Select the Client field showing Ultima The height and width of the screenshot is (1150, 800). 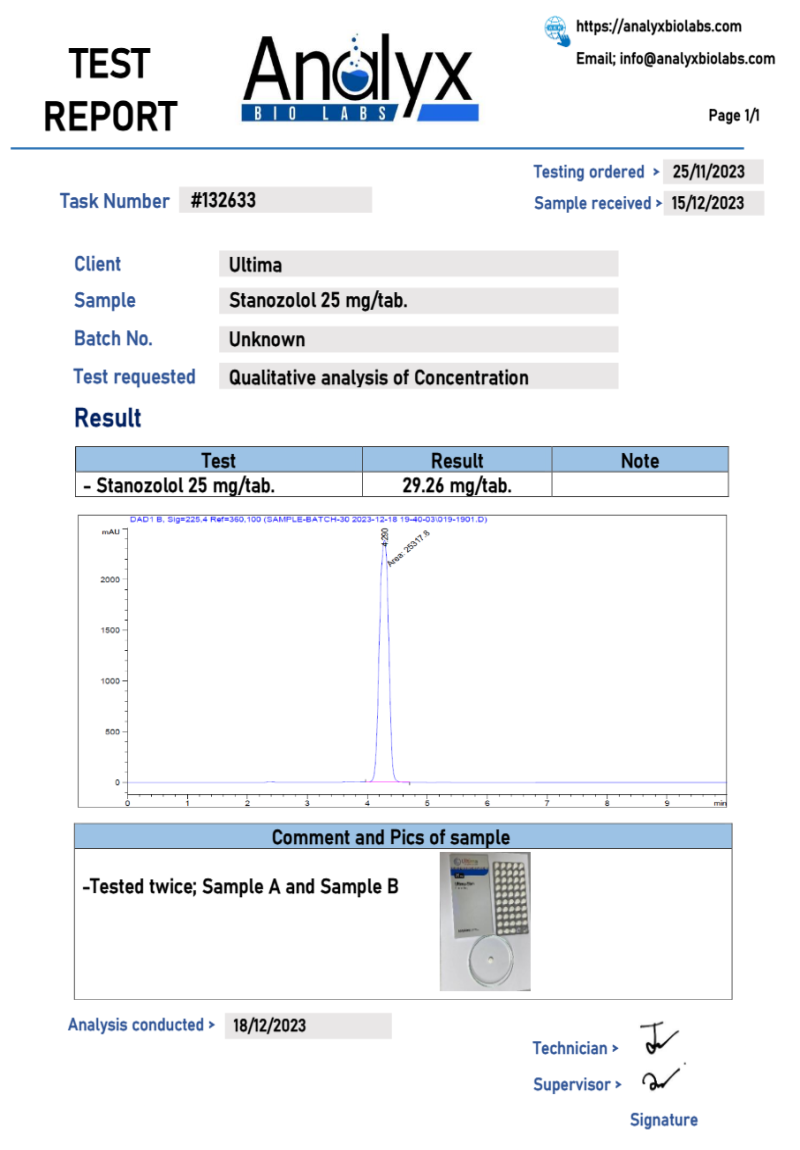coord(418,265)
